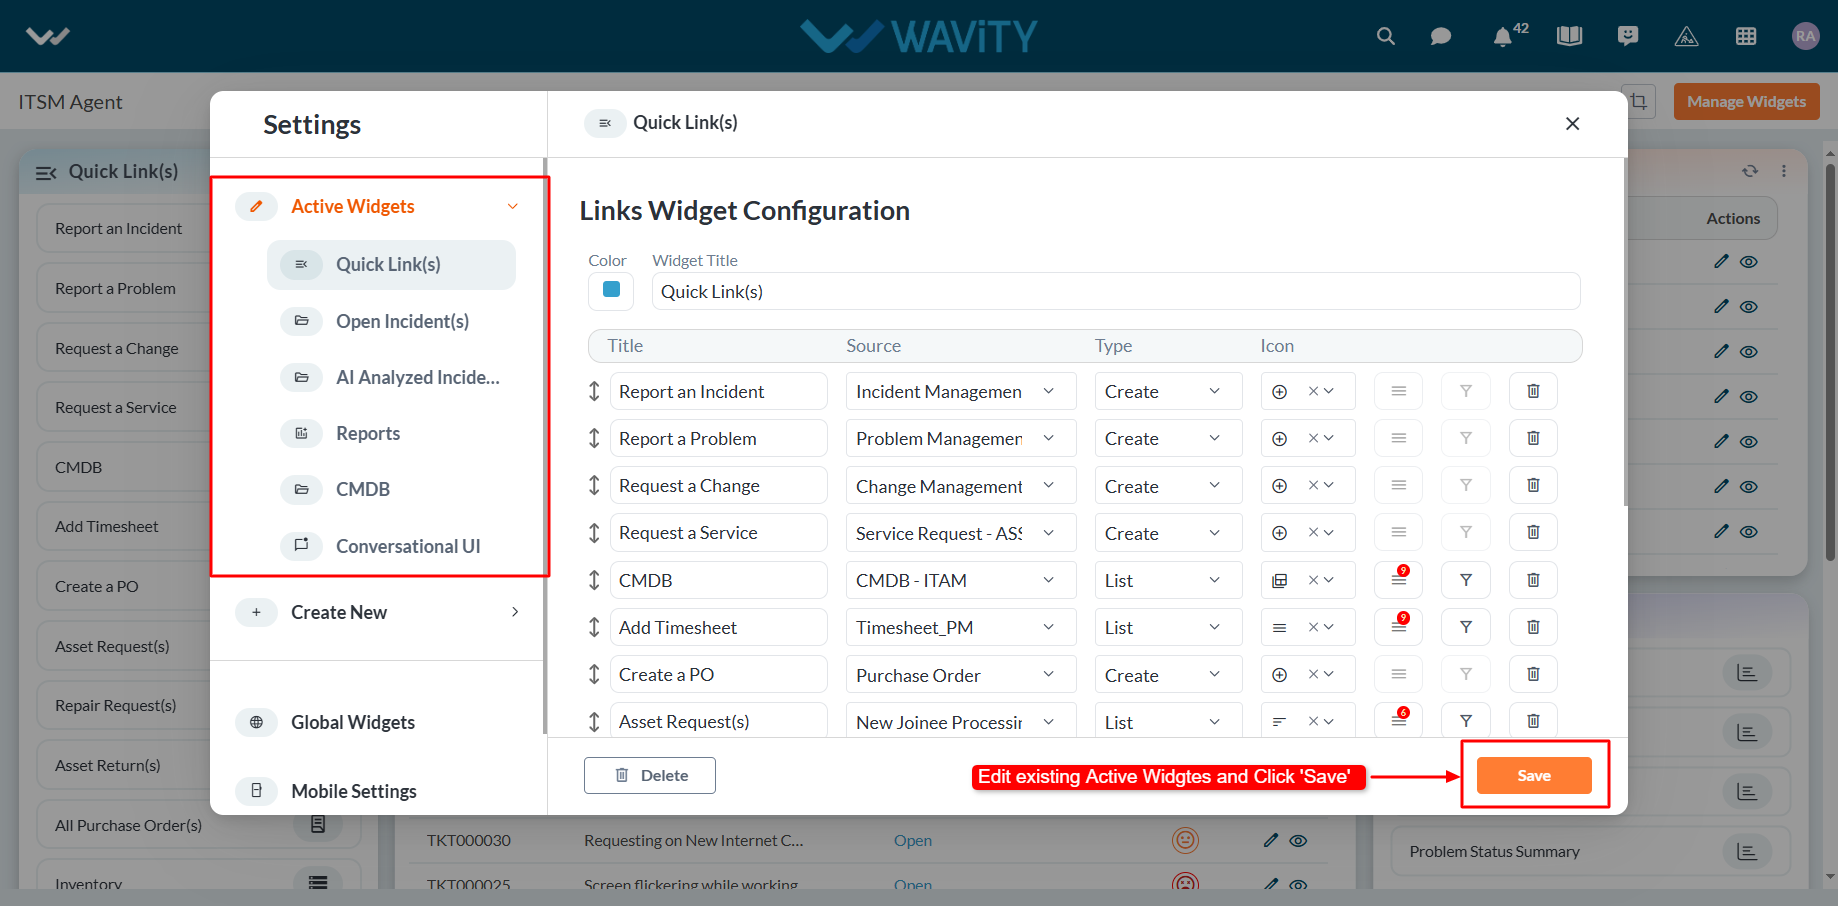
Task: Open the Source dropdown for Report an Incident
Action: pos(961,391)
